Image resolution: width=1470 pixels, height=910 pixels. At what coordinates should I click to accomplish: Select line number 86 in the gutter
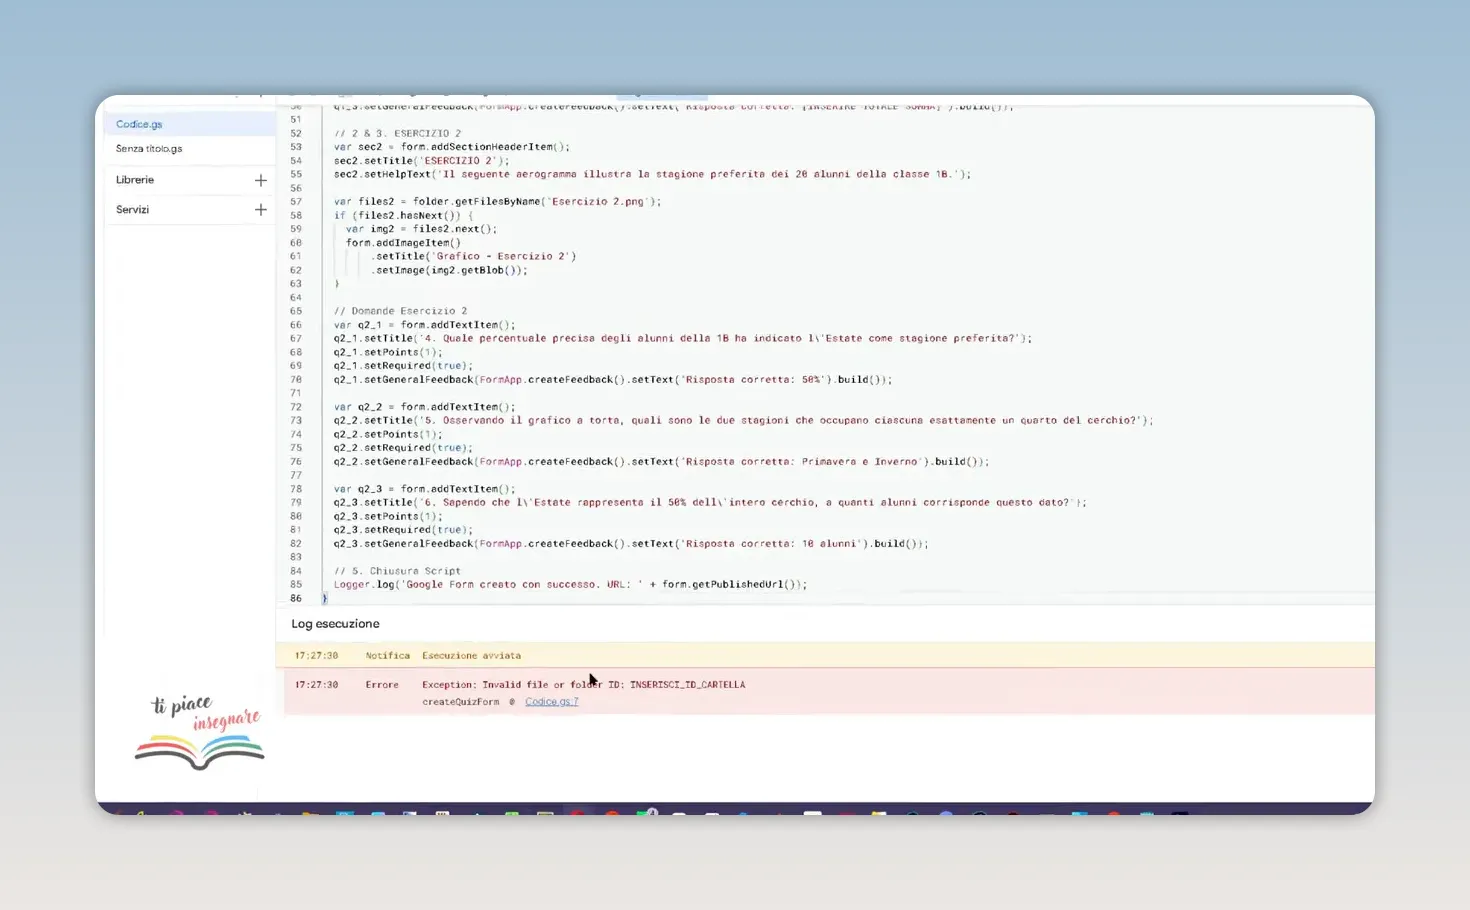(x=296, y=598)
